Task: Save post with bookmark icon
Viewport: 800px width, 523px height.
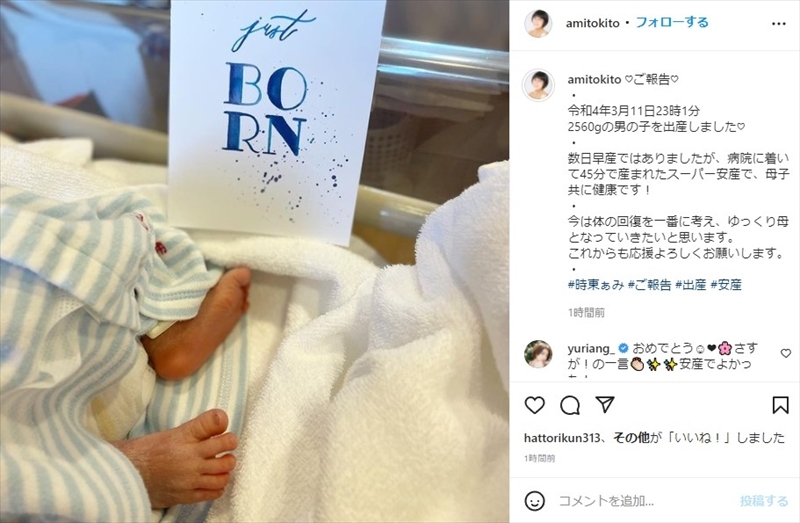Action: (780, 405)
